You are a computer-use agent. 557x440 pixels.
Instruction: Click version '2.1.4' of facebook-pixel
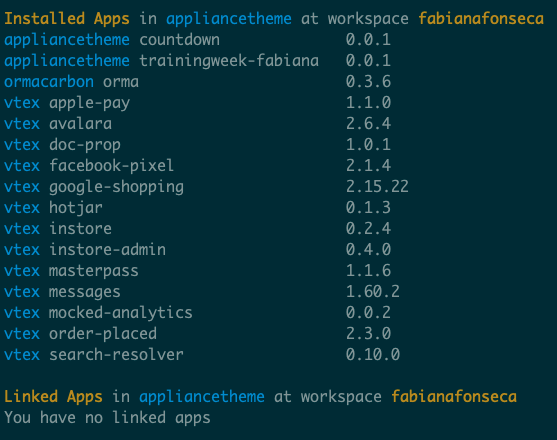[368, 165]
